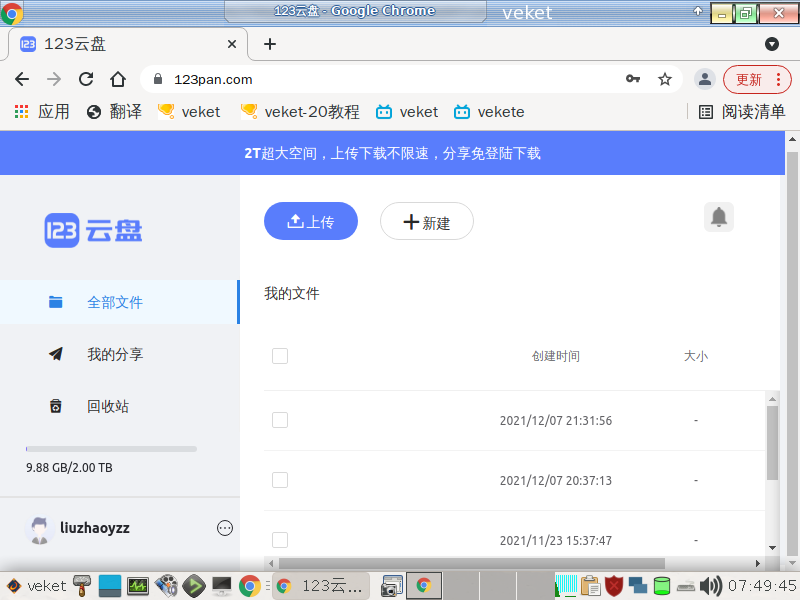Click the clipboard icon in system tray

click(x=591, y=586)
